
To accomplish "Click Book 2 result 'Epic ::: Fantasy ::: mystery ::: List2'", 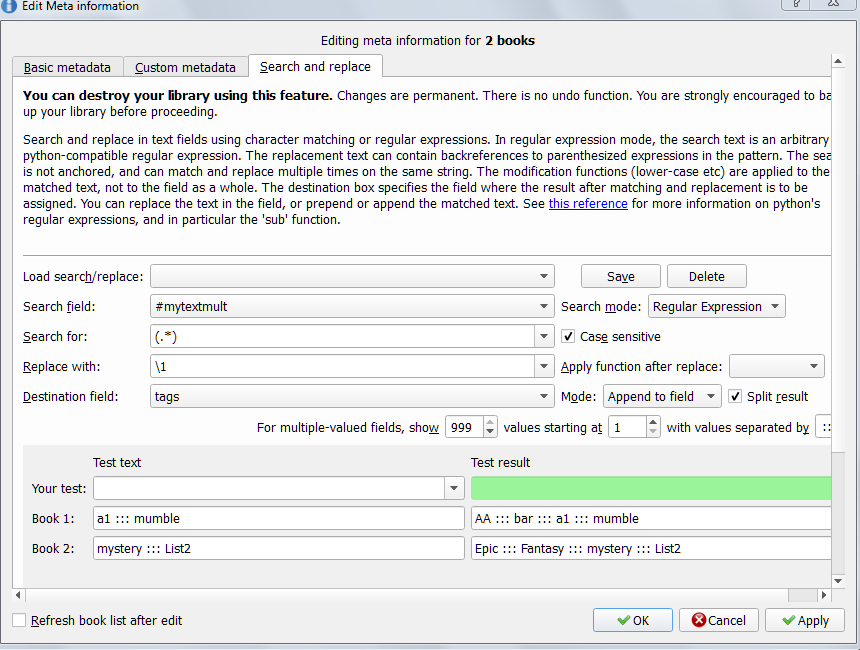I will click(x=651, y=549).
